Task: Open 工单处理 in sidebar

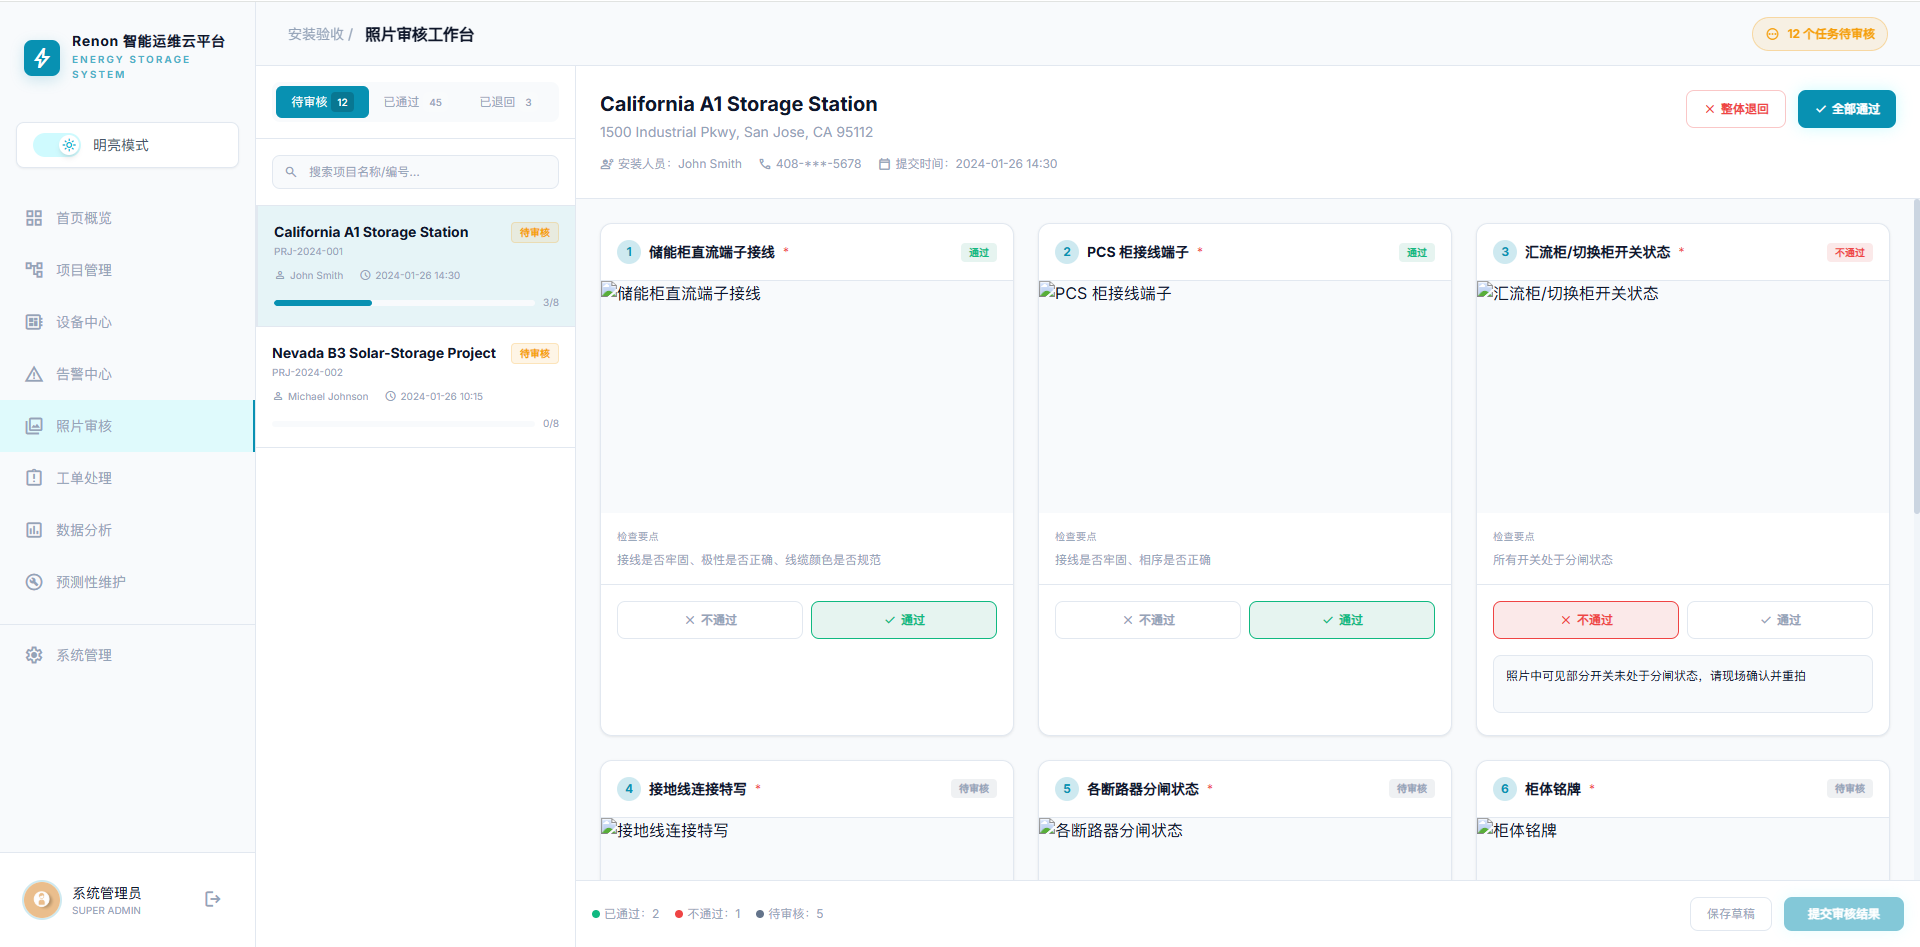Action: (x=84, y=478)
